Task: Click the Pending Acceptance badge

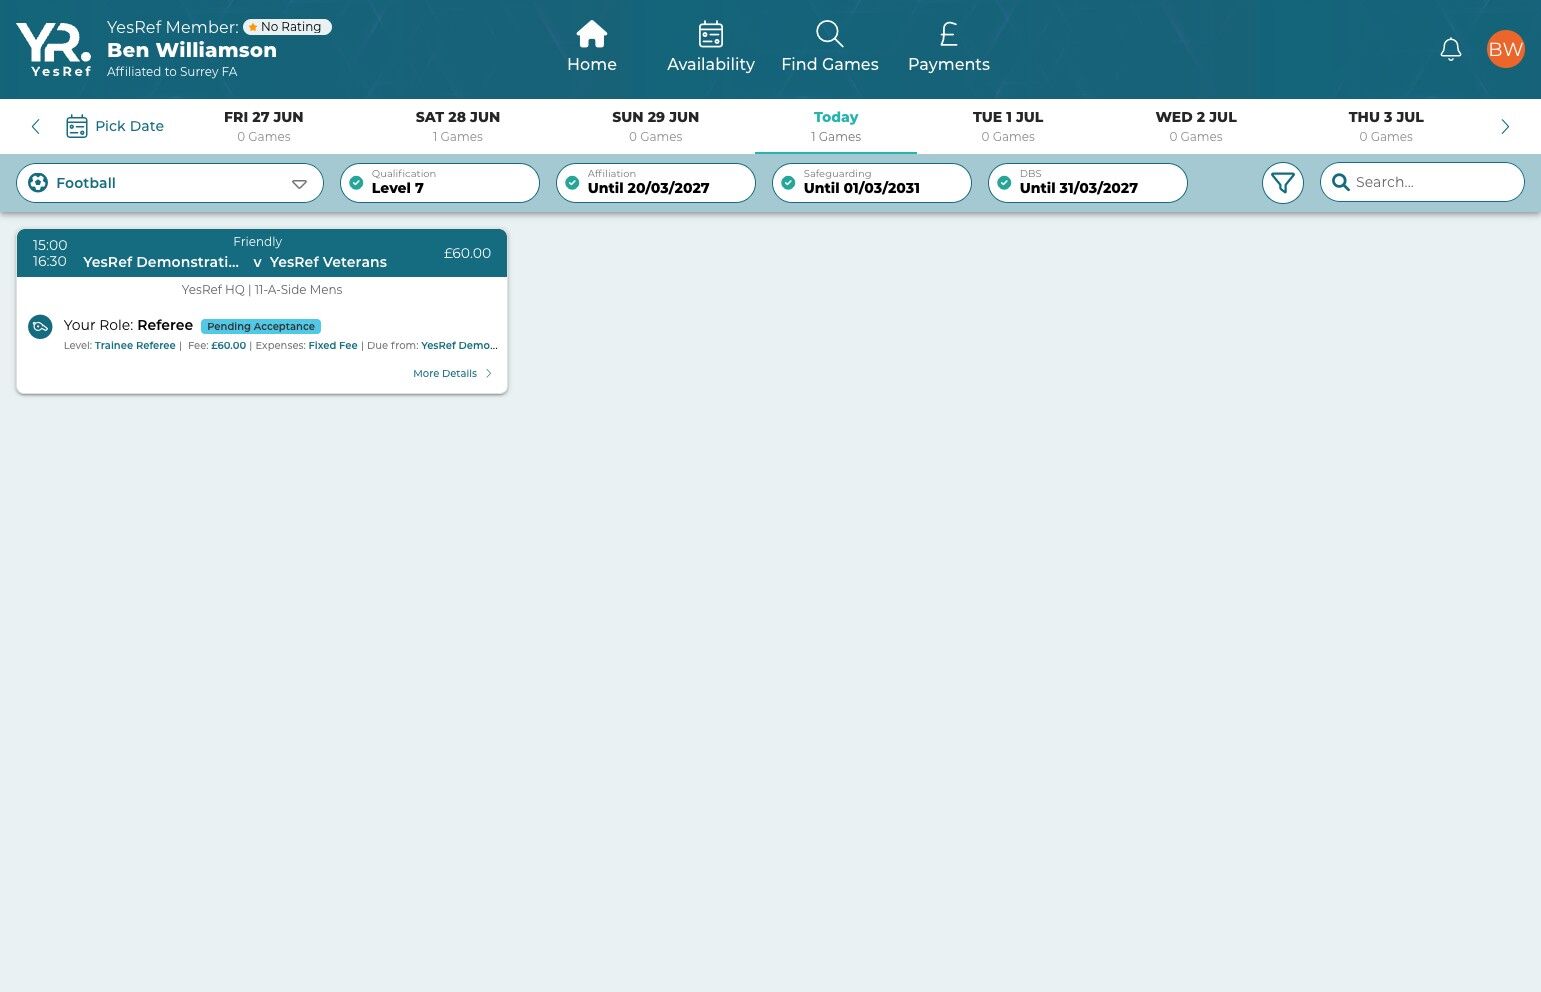Action: tap(261, 326)
